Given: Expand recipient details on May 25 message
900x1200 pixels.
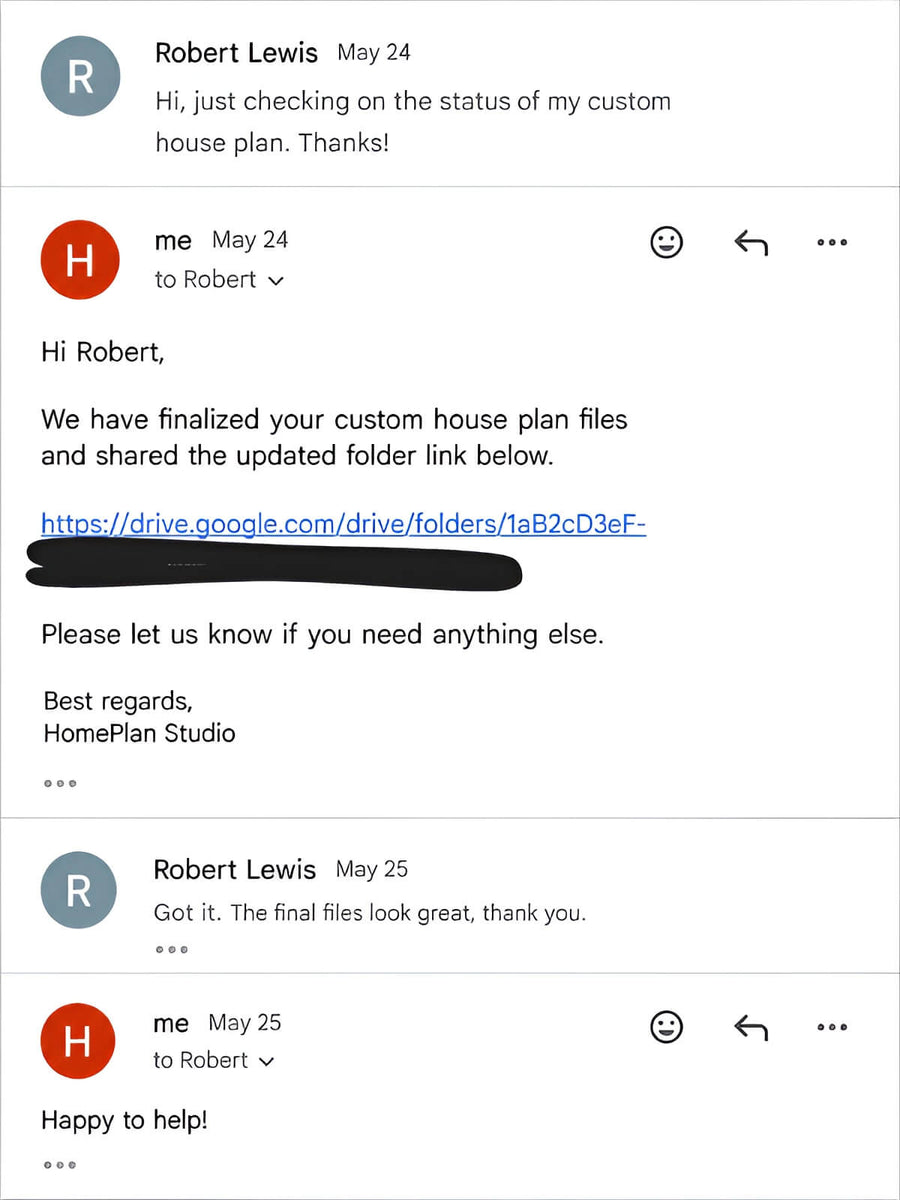Looking at the screenshot, I should click(266, 1062).
